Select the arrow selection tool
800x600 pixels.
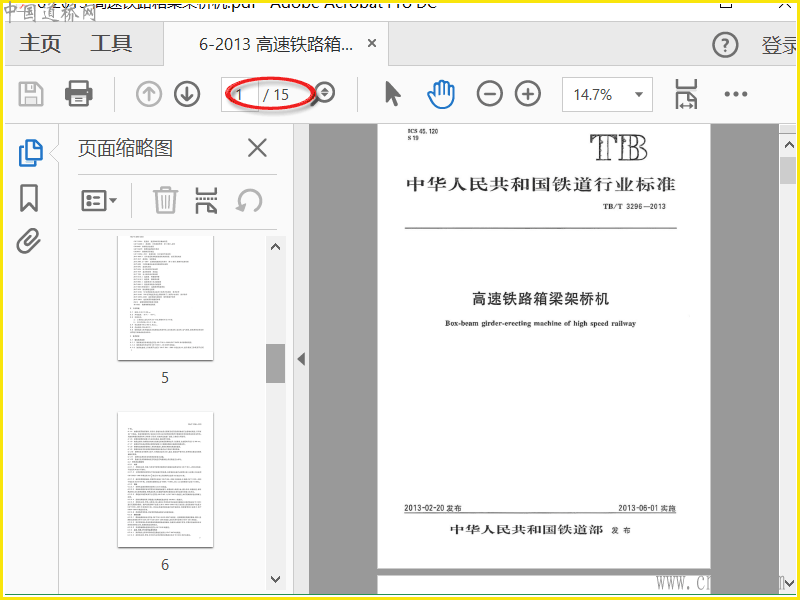[x=392, y=94]
